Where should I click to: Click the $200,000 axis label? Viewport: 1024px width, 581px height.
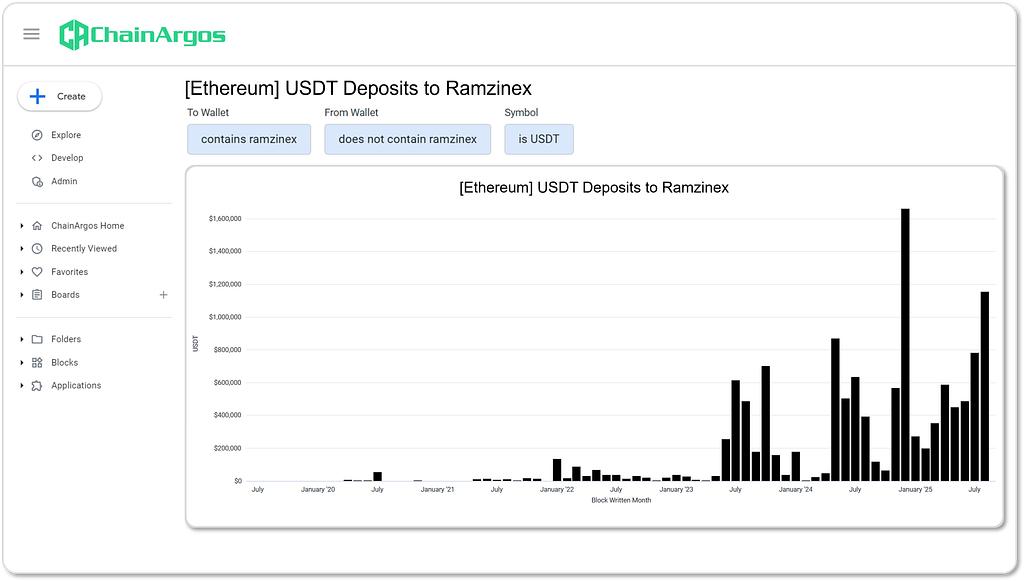pyautogui.click(x=227, y=448)
